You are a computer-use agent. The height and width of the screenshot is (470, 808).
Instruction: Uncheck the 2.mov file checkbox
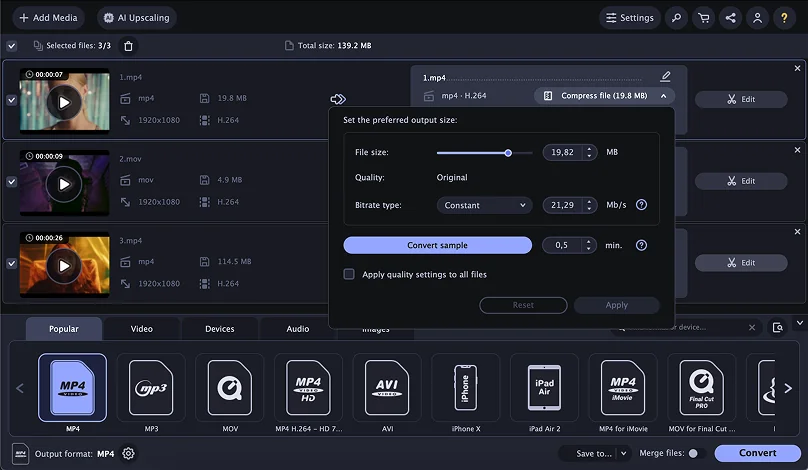12,182
